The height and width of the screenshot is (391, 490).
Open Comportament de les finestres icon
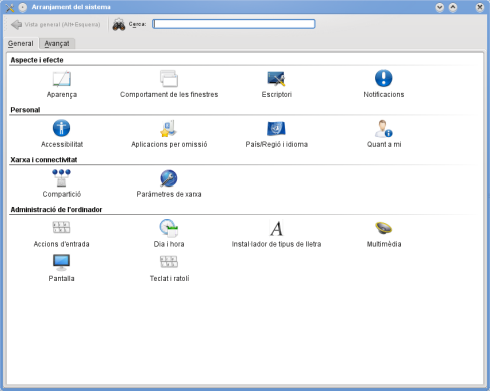click(169, 79)
